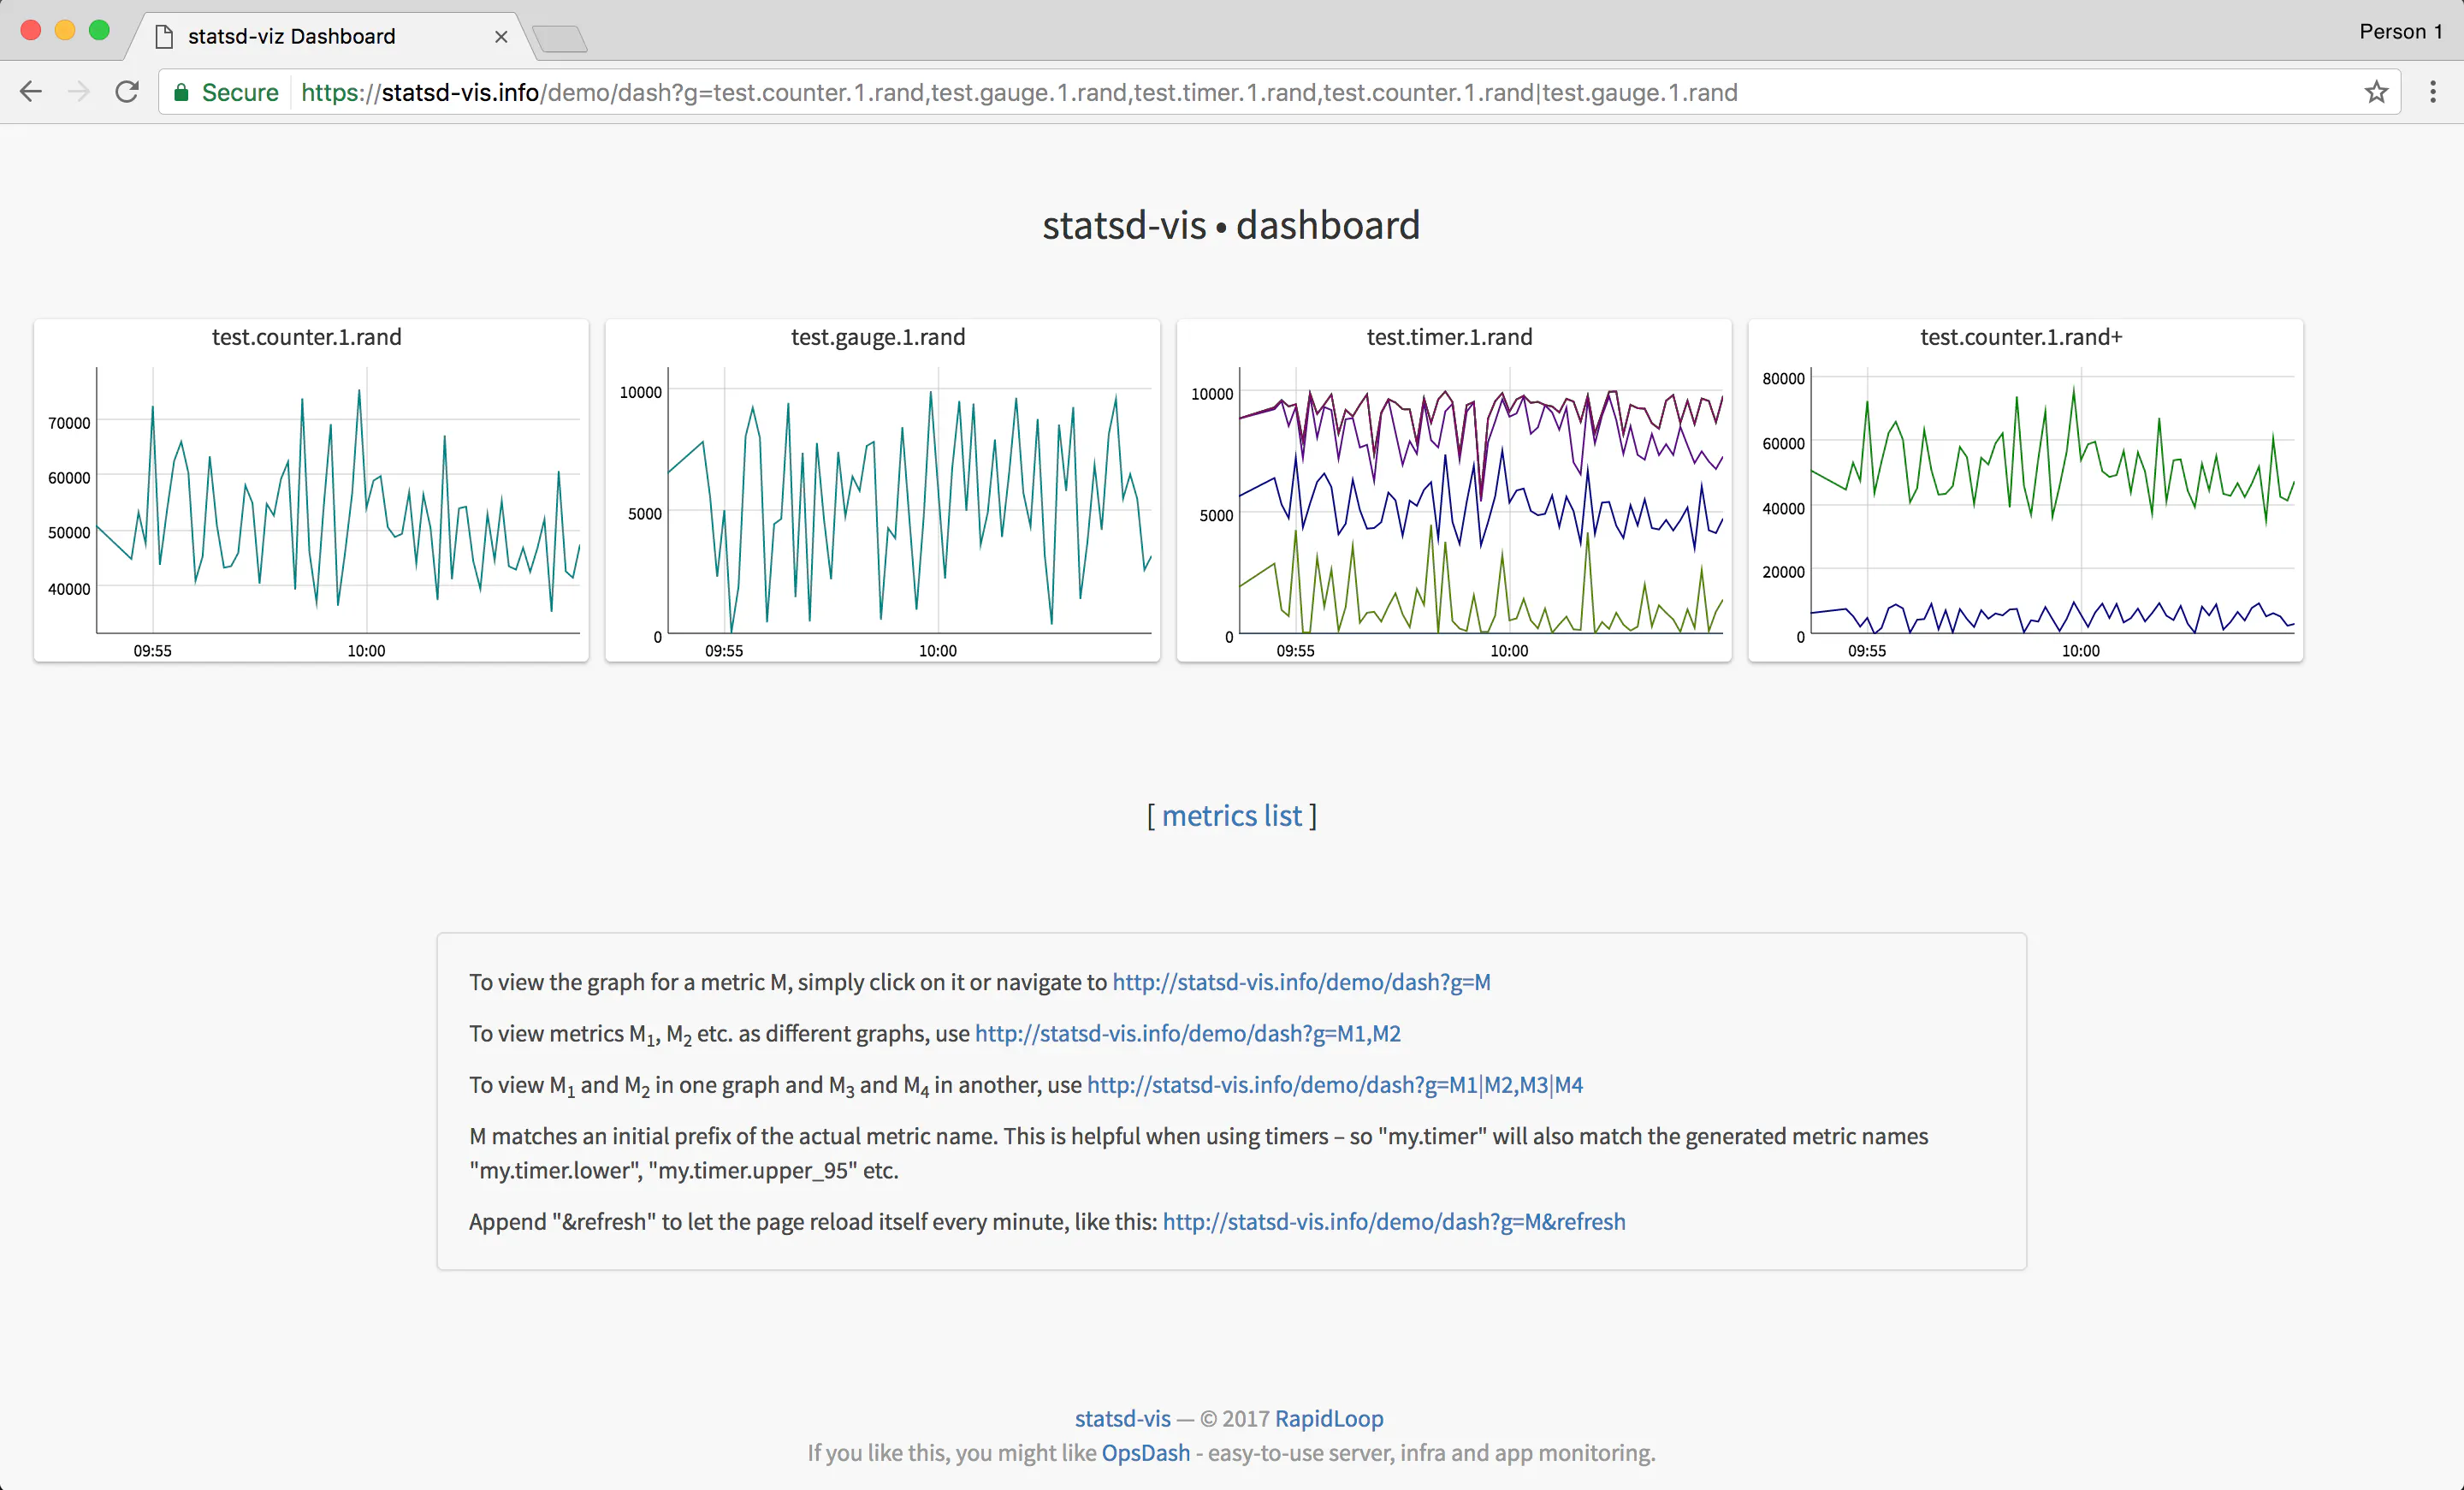This screenshot has height=1490, width=2464.
Task: Click the browser forward arrow
Action: coord(78,92)
